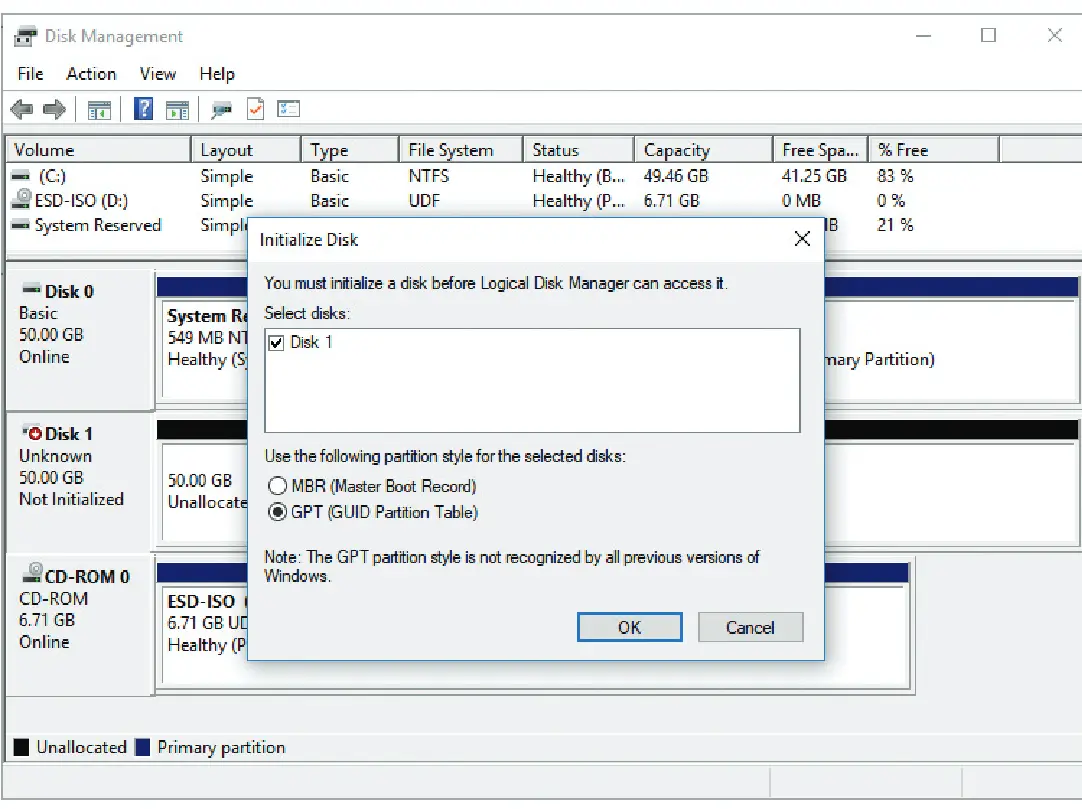This screenshot has height=809, width=1082.
Task: Select GPT (GUID Partition Table) option
Action: click(276, 513)
